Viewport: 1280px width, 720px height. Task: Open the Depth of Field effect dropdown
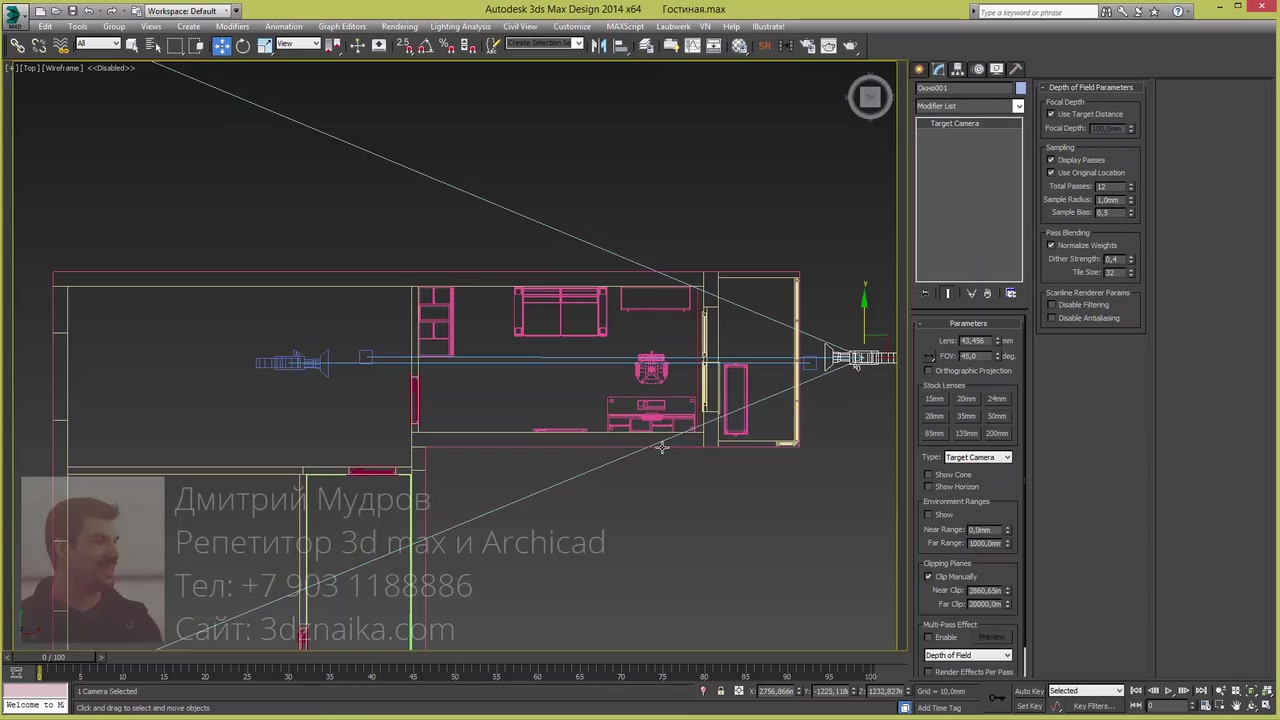(967, 655)
